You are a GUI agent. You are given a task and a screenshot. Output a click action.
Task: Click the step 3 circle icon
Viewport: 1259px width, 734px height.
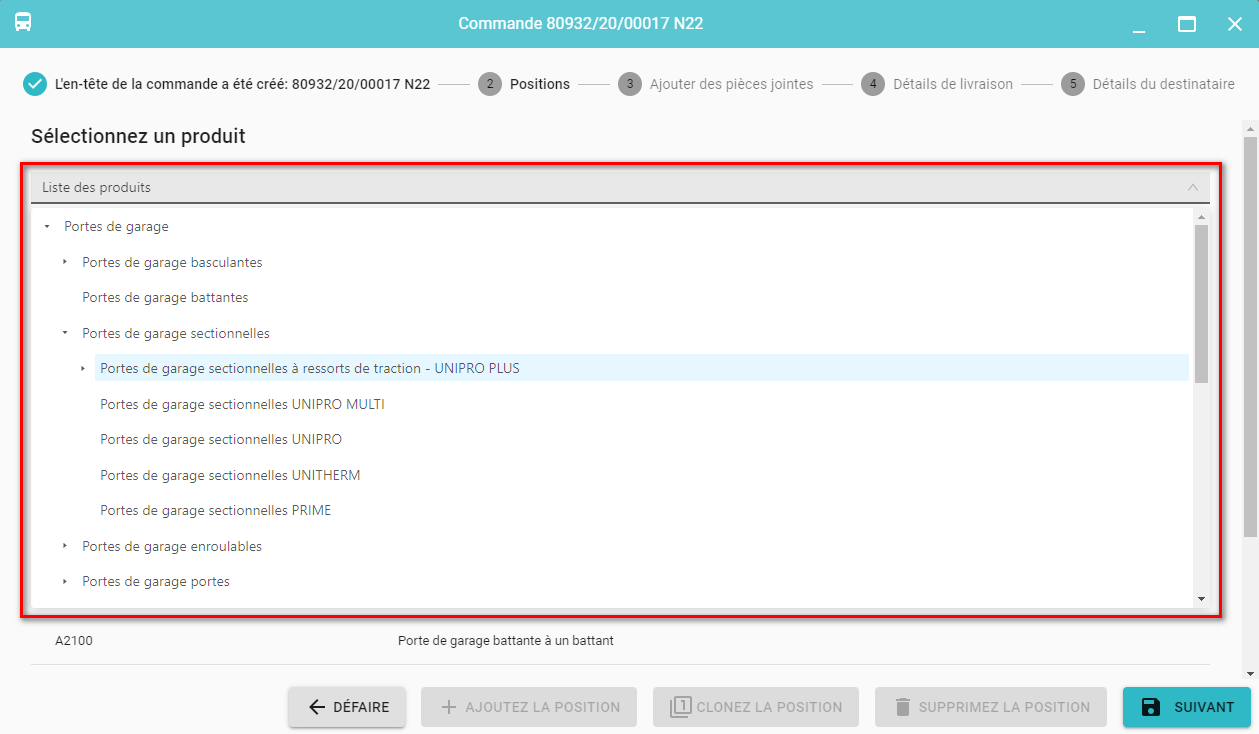[629, 84]
